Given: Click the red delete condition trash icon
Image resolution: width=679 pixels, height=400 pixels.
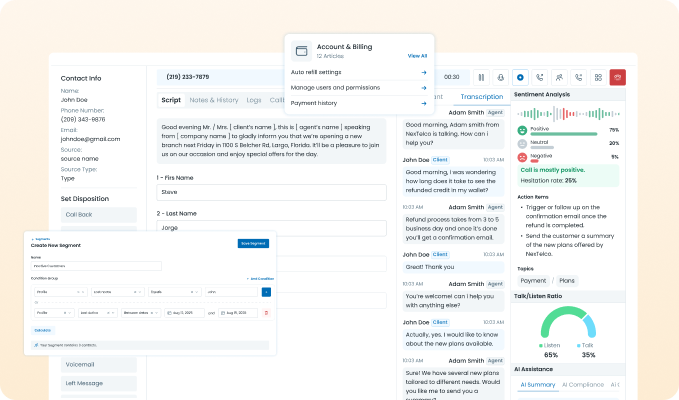Looking at the screenshot, I should (x=266, y=313).
